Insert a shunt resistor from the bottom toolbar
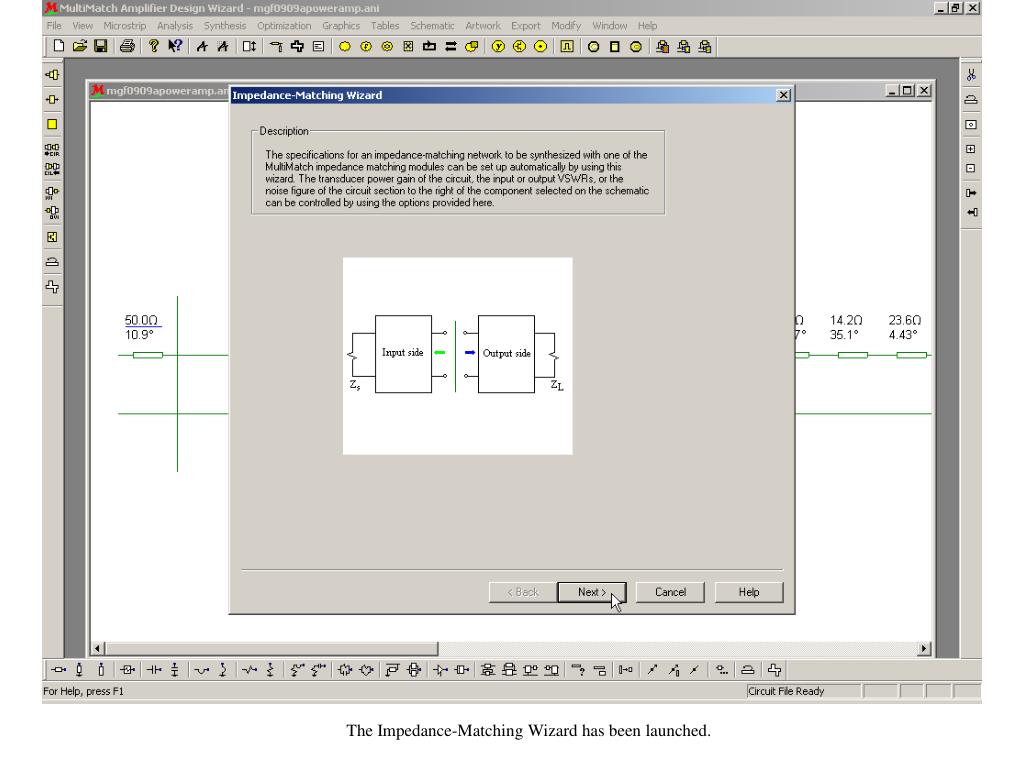Screen dimensions: 1024x768 [270, 670]
